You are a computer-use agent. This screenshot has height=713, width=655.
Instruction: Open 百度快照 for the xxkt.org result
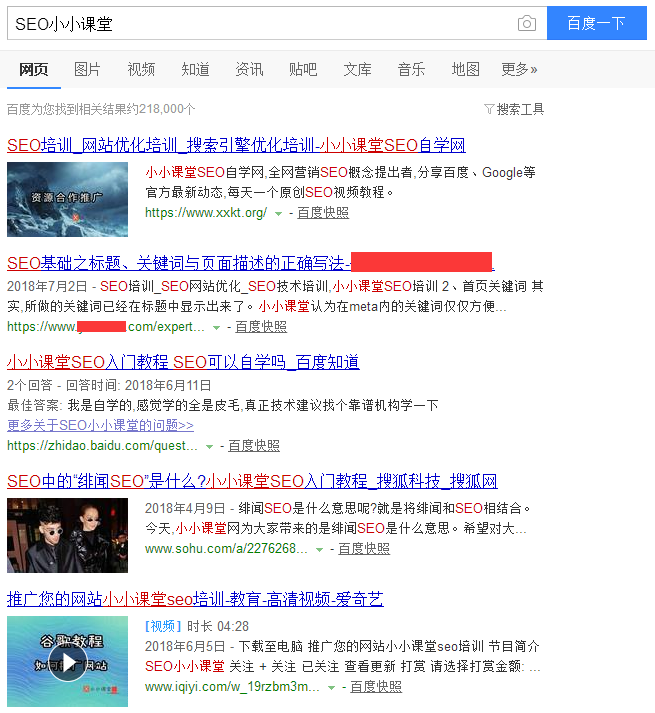click(323, 213)
